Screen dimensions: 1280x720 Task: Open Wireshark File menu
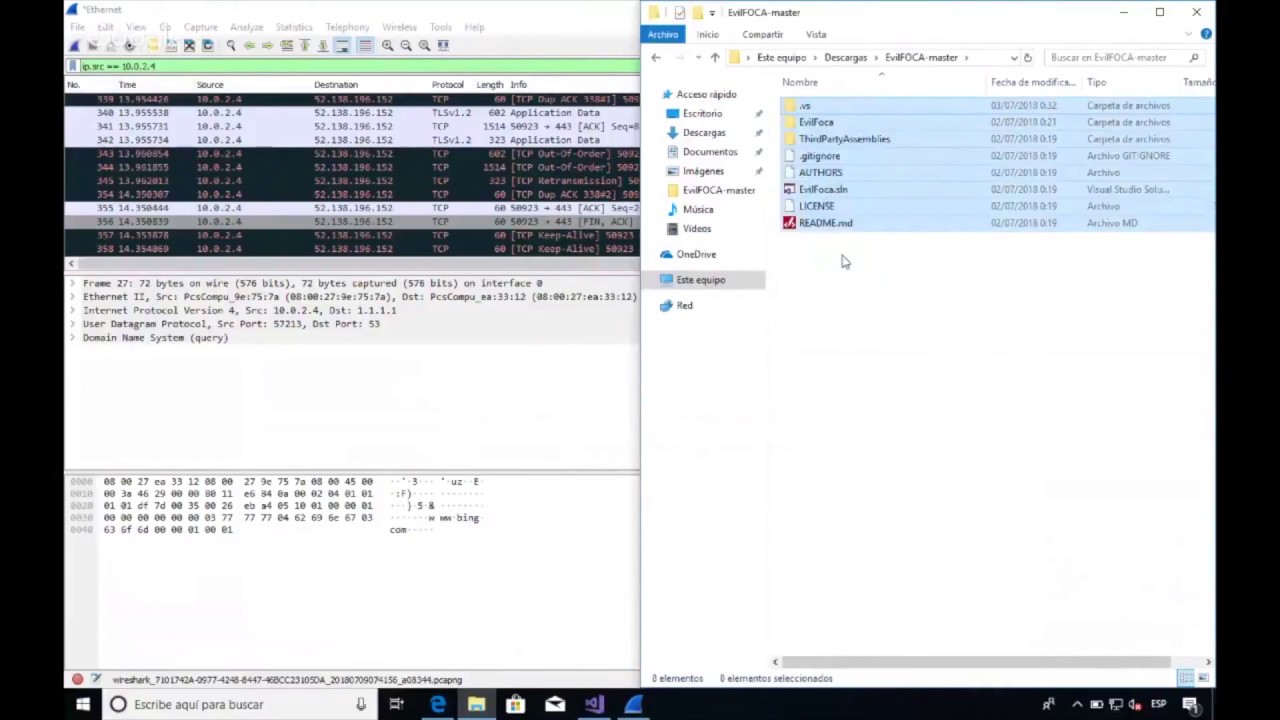(77, 27)
